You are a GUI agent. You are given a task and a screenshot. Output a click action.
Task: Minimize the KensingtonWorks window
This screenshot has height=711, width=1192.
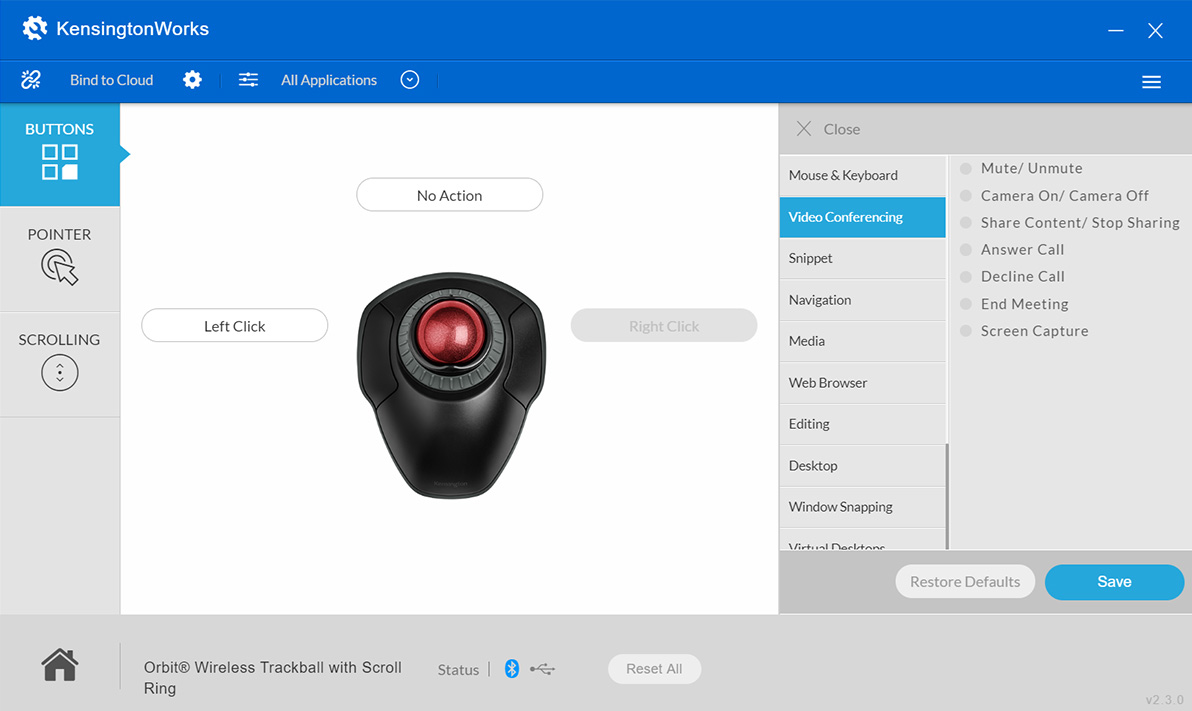click(x=1115, y=30)
